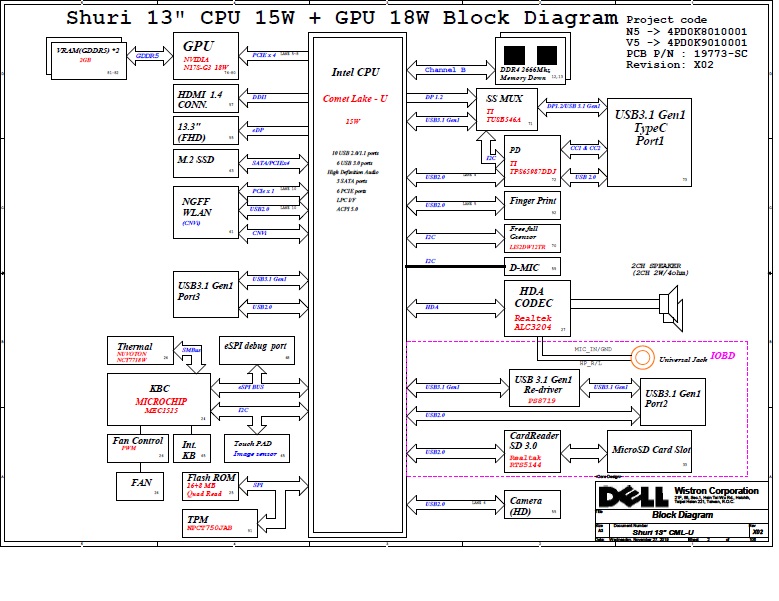
Task: Click the DDR4 memory chips graphic
Action: (531, 55)
